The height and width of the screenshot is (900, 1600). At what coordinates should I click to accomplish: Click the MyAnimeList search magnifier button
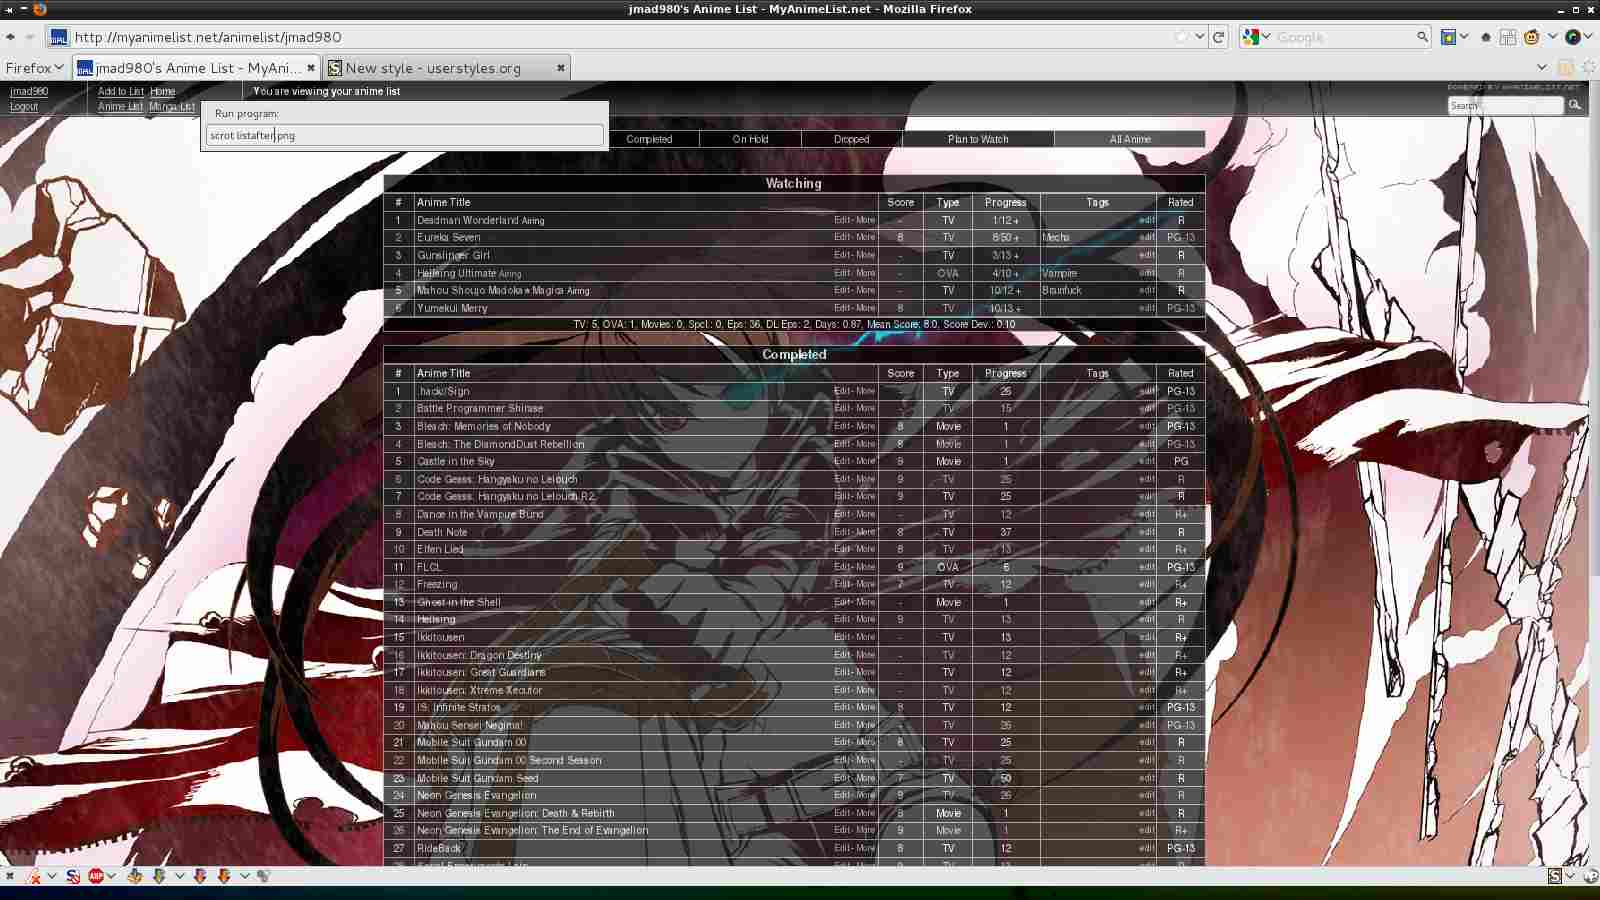coord(1575,105)
